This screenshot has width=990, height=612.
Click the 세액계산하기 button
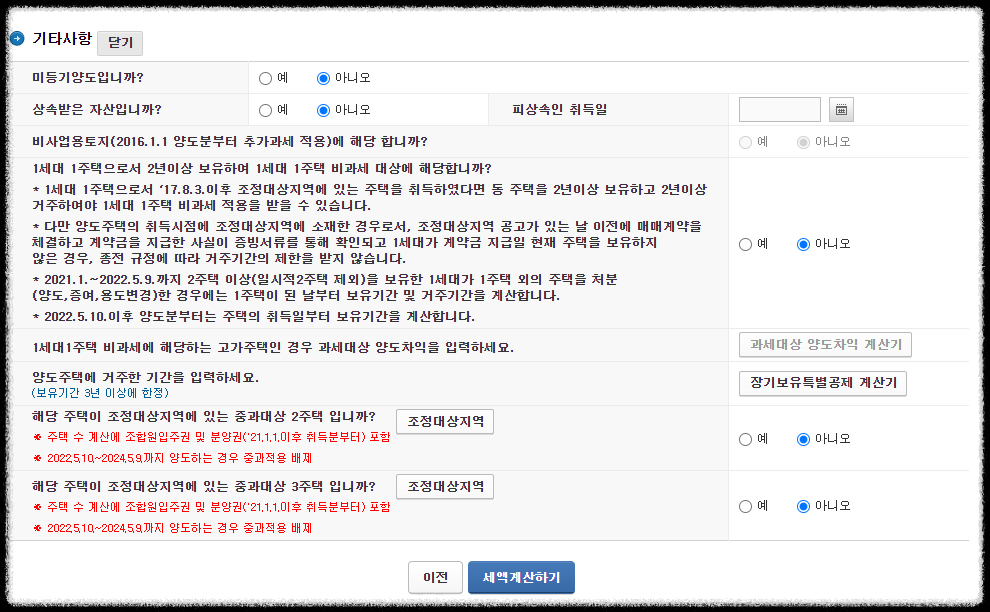coord(521,577)
